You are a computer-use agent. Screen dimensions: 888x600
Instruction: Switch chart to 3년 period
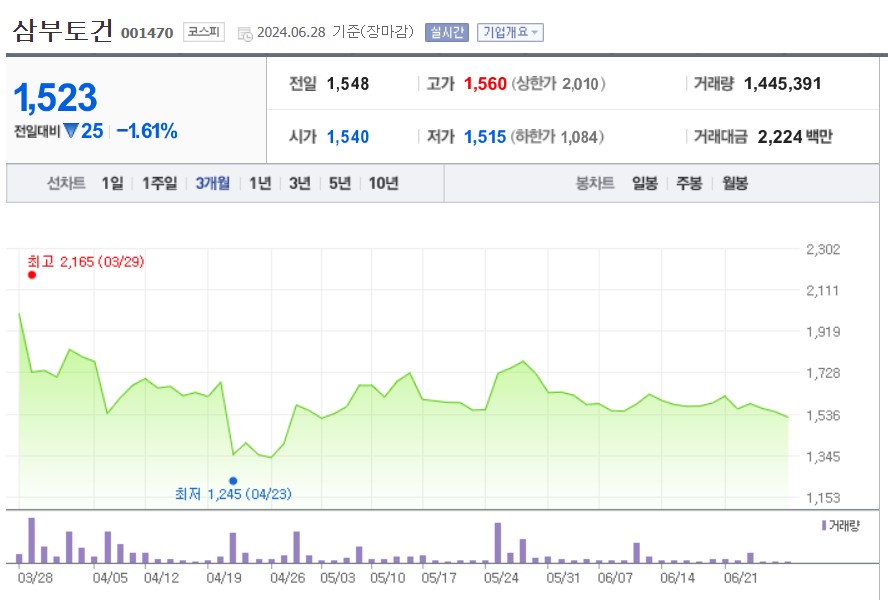tap(300, 183)
